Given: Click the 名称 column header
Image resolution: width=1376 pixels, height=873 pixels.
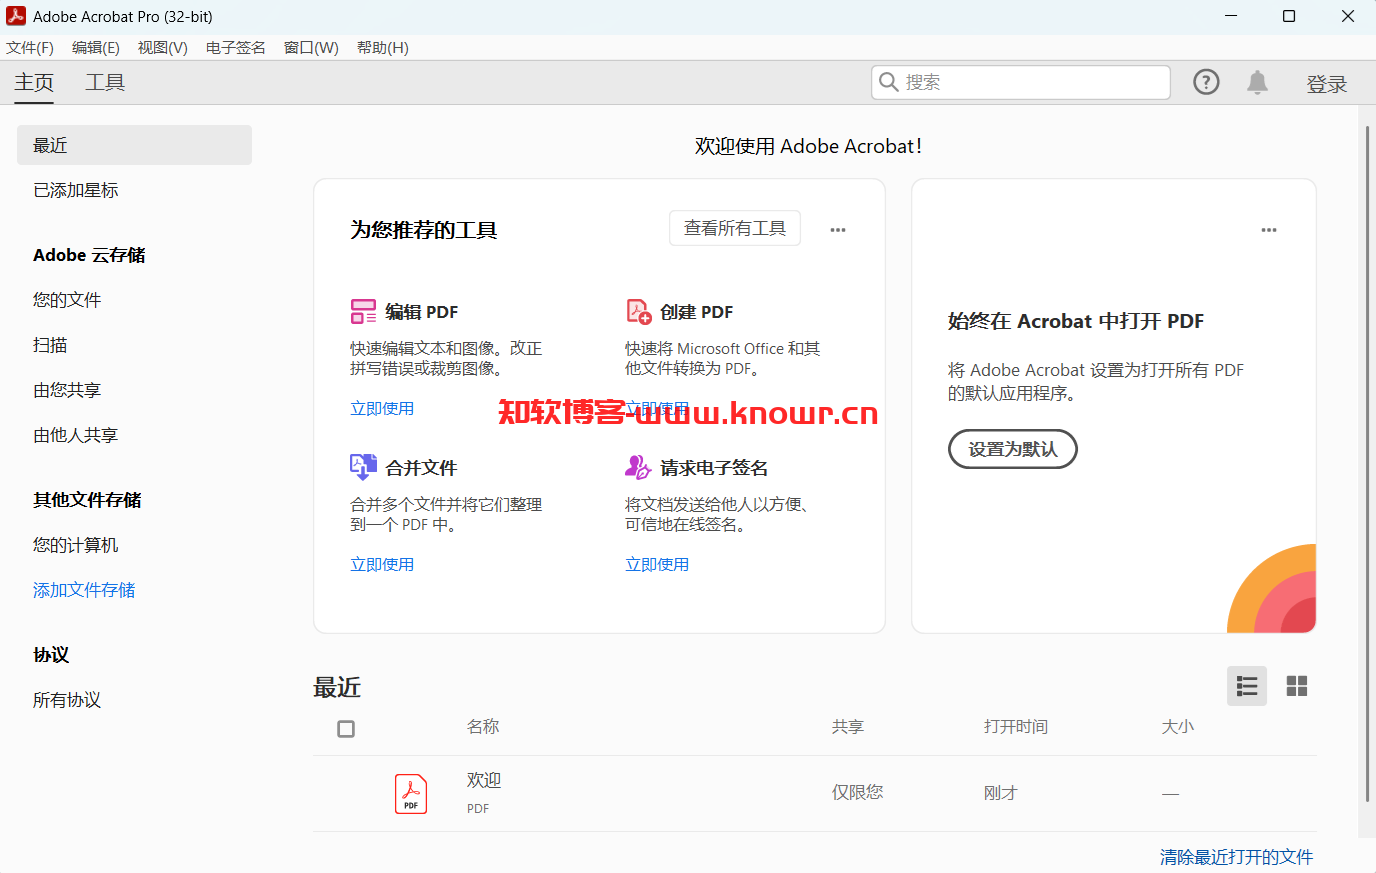Looking at the screenshot, I should coord(483,727).
